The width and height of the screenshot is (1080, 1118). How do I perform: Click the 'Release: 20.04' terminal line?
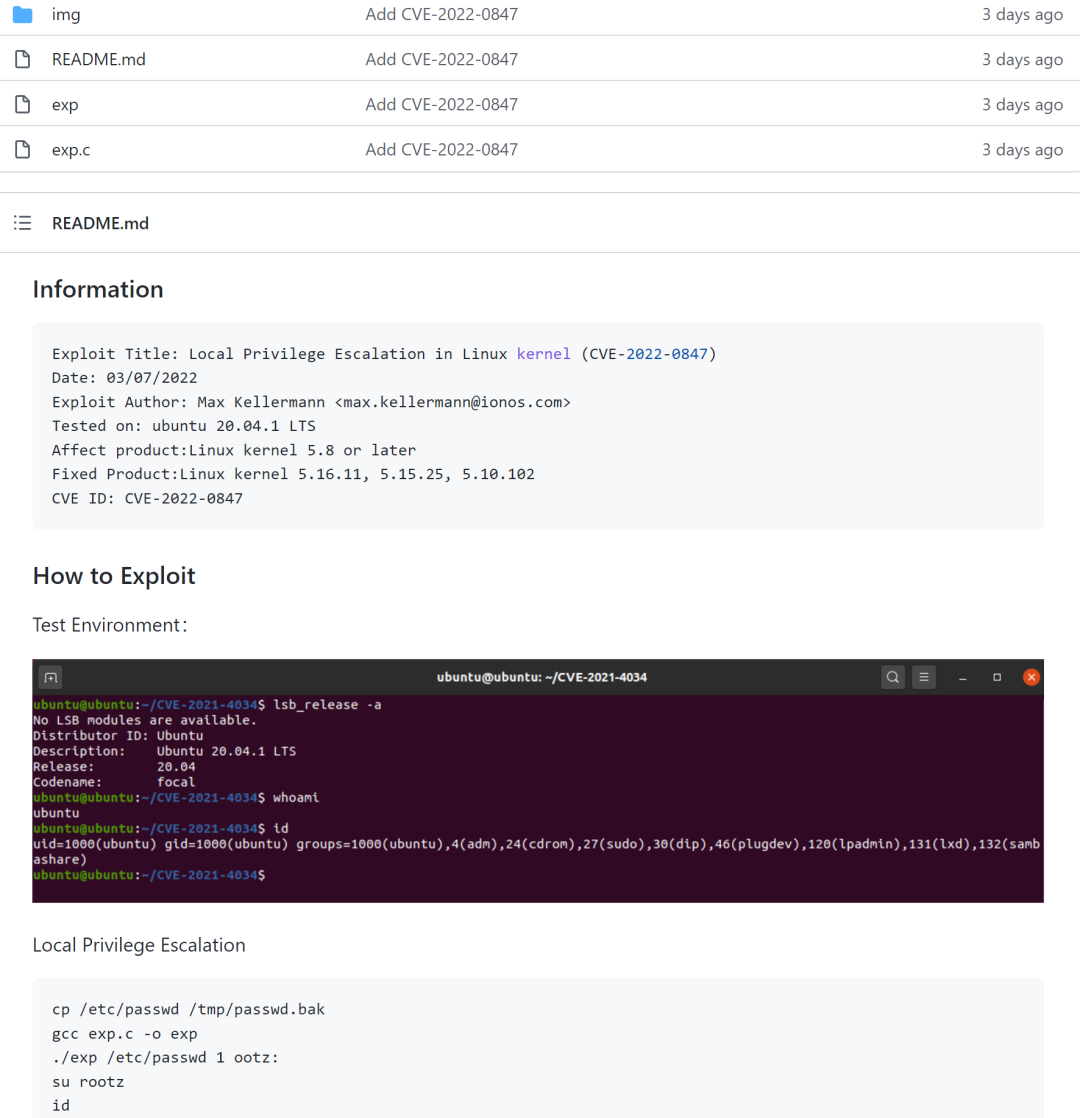click(114, 767)
